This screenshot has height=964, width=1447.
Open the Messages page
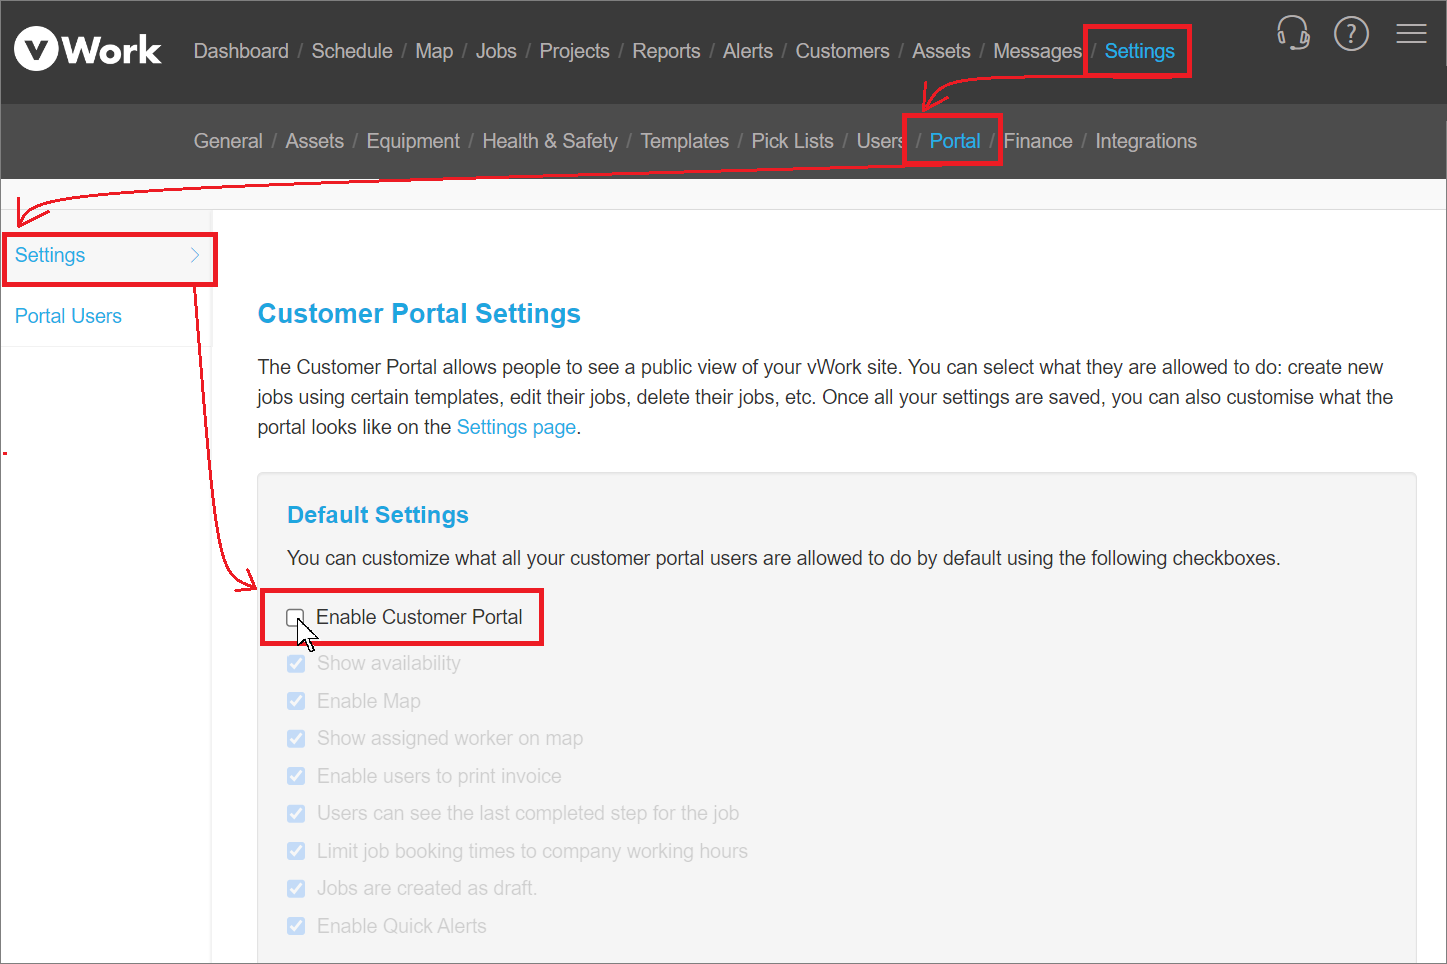1037,51
